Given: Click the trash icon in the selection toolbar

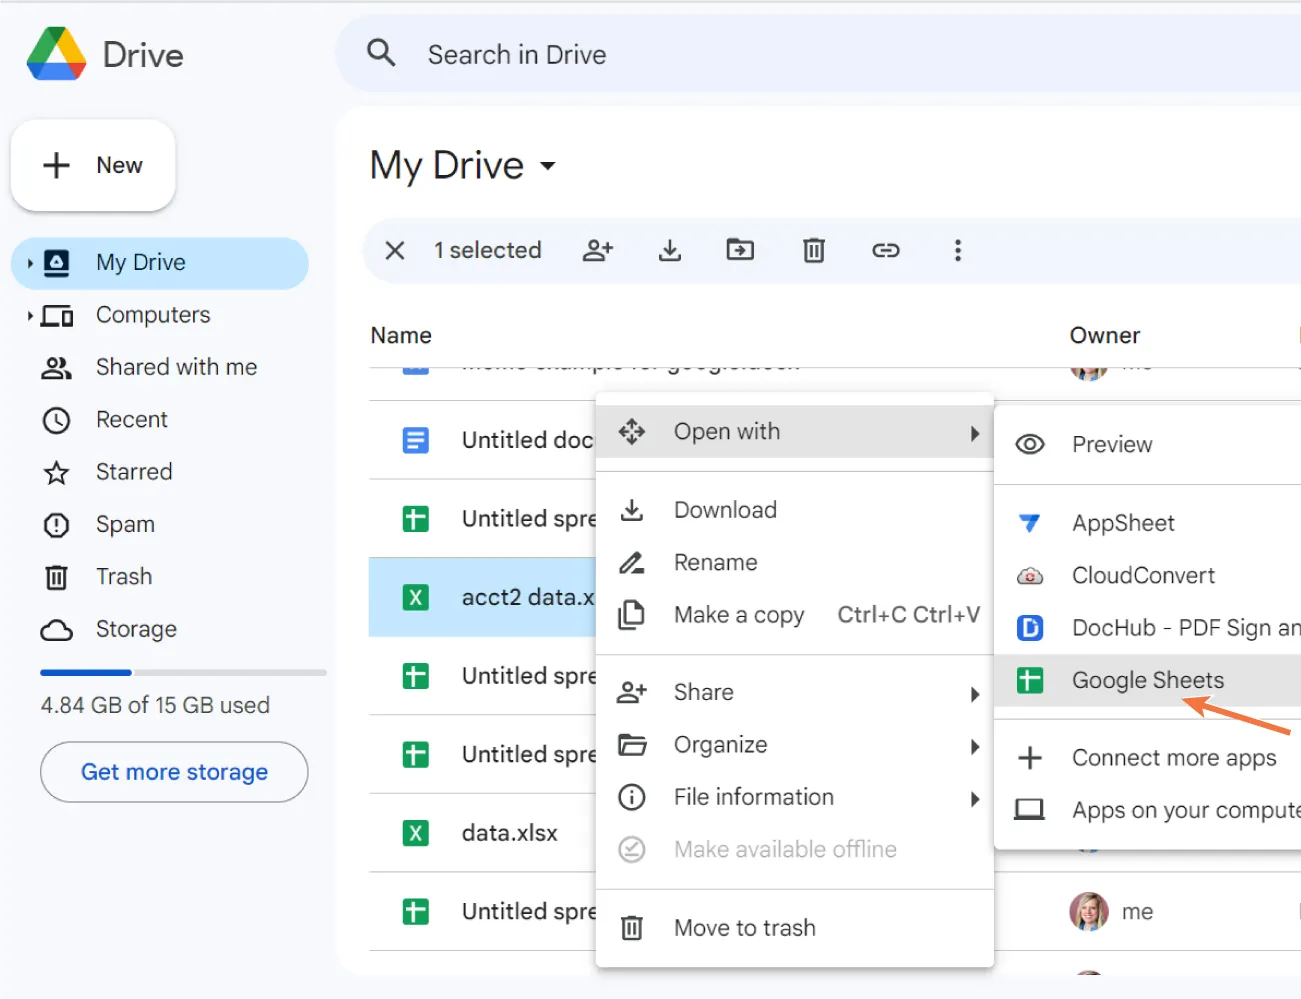Looking at the screenshot, I should (813, 250).
